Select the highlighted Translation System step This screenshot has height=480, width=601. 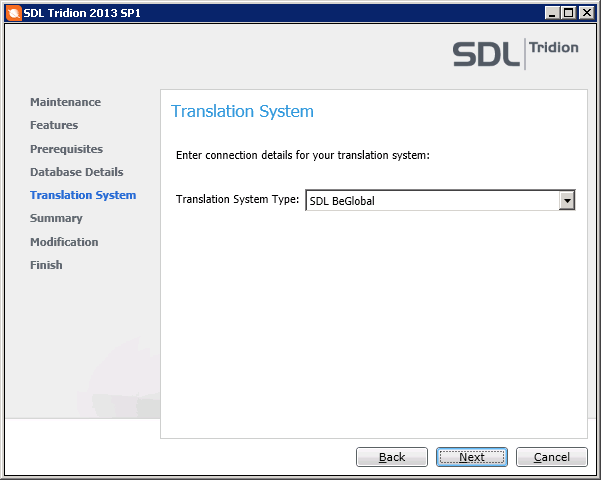pos(83,195)
